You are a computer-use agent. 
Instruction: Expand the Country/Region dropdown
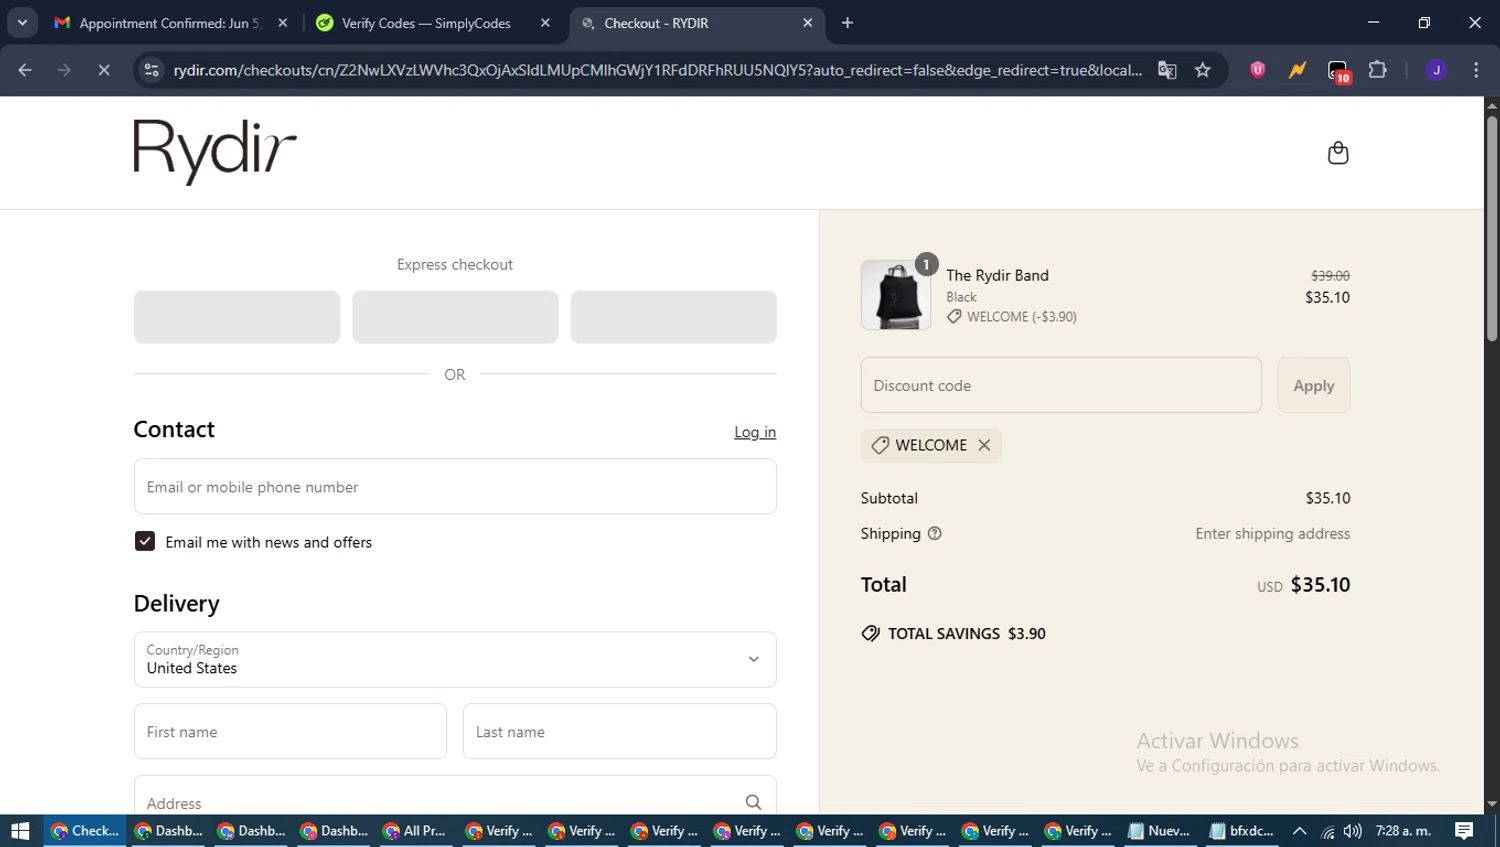tap(455, 659)
